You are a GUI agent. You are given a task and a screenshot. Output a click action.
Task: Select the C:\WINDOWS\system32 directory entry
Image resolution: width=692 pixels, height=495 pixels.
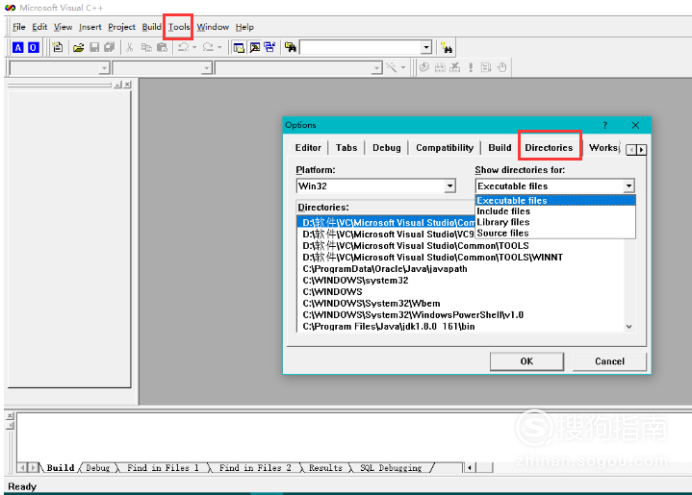(355, 281)
